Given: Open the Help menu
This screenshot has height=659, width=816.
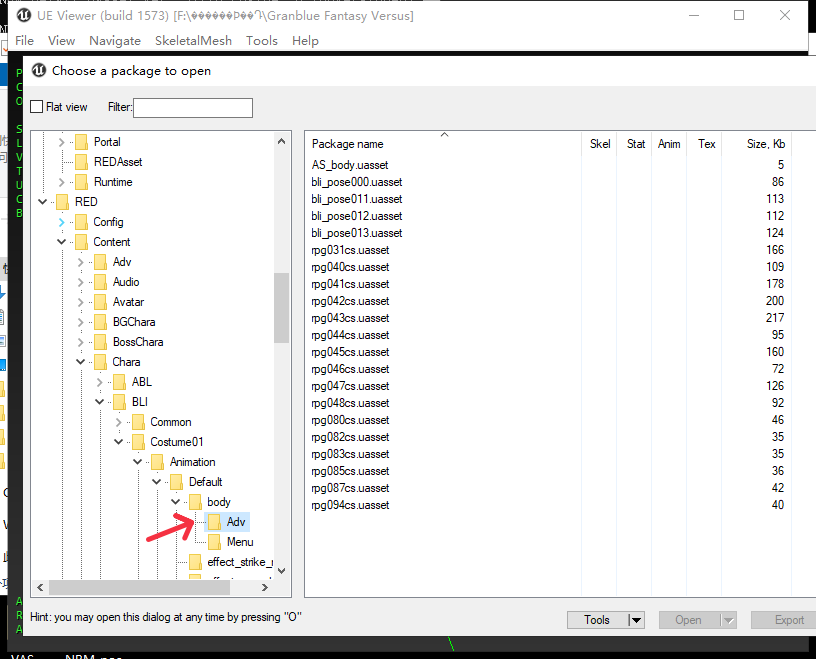Looking at the screenshot, I should click(x=305, y=41).
